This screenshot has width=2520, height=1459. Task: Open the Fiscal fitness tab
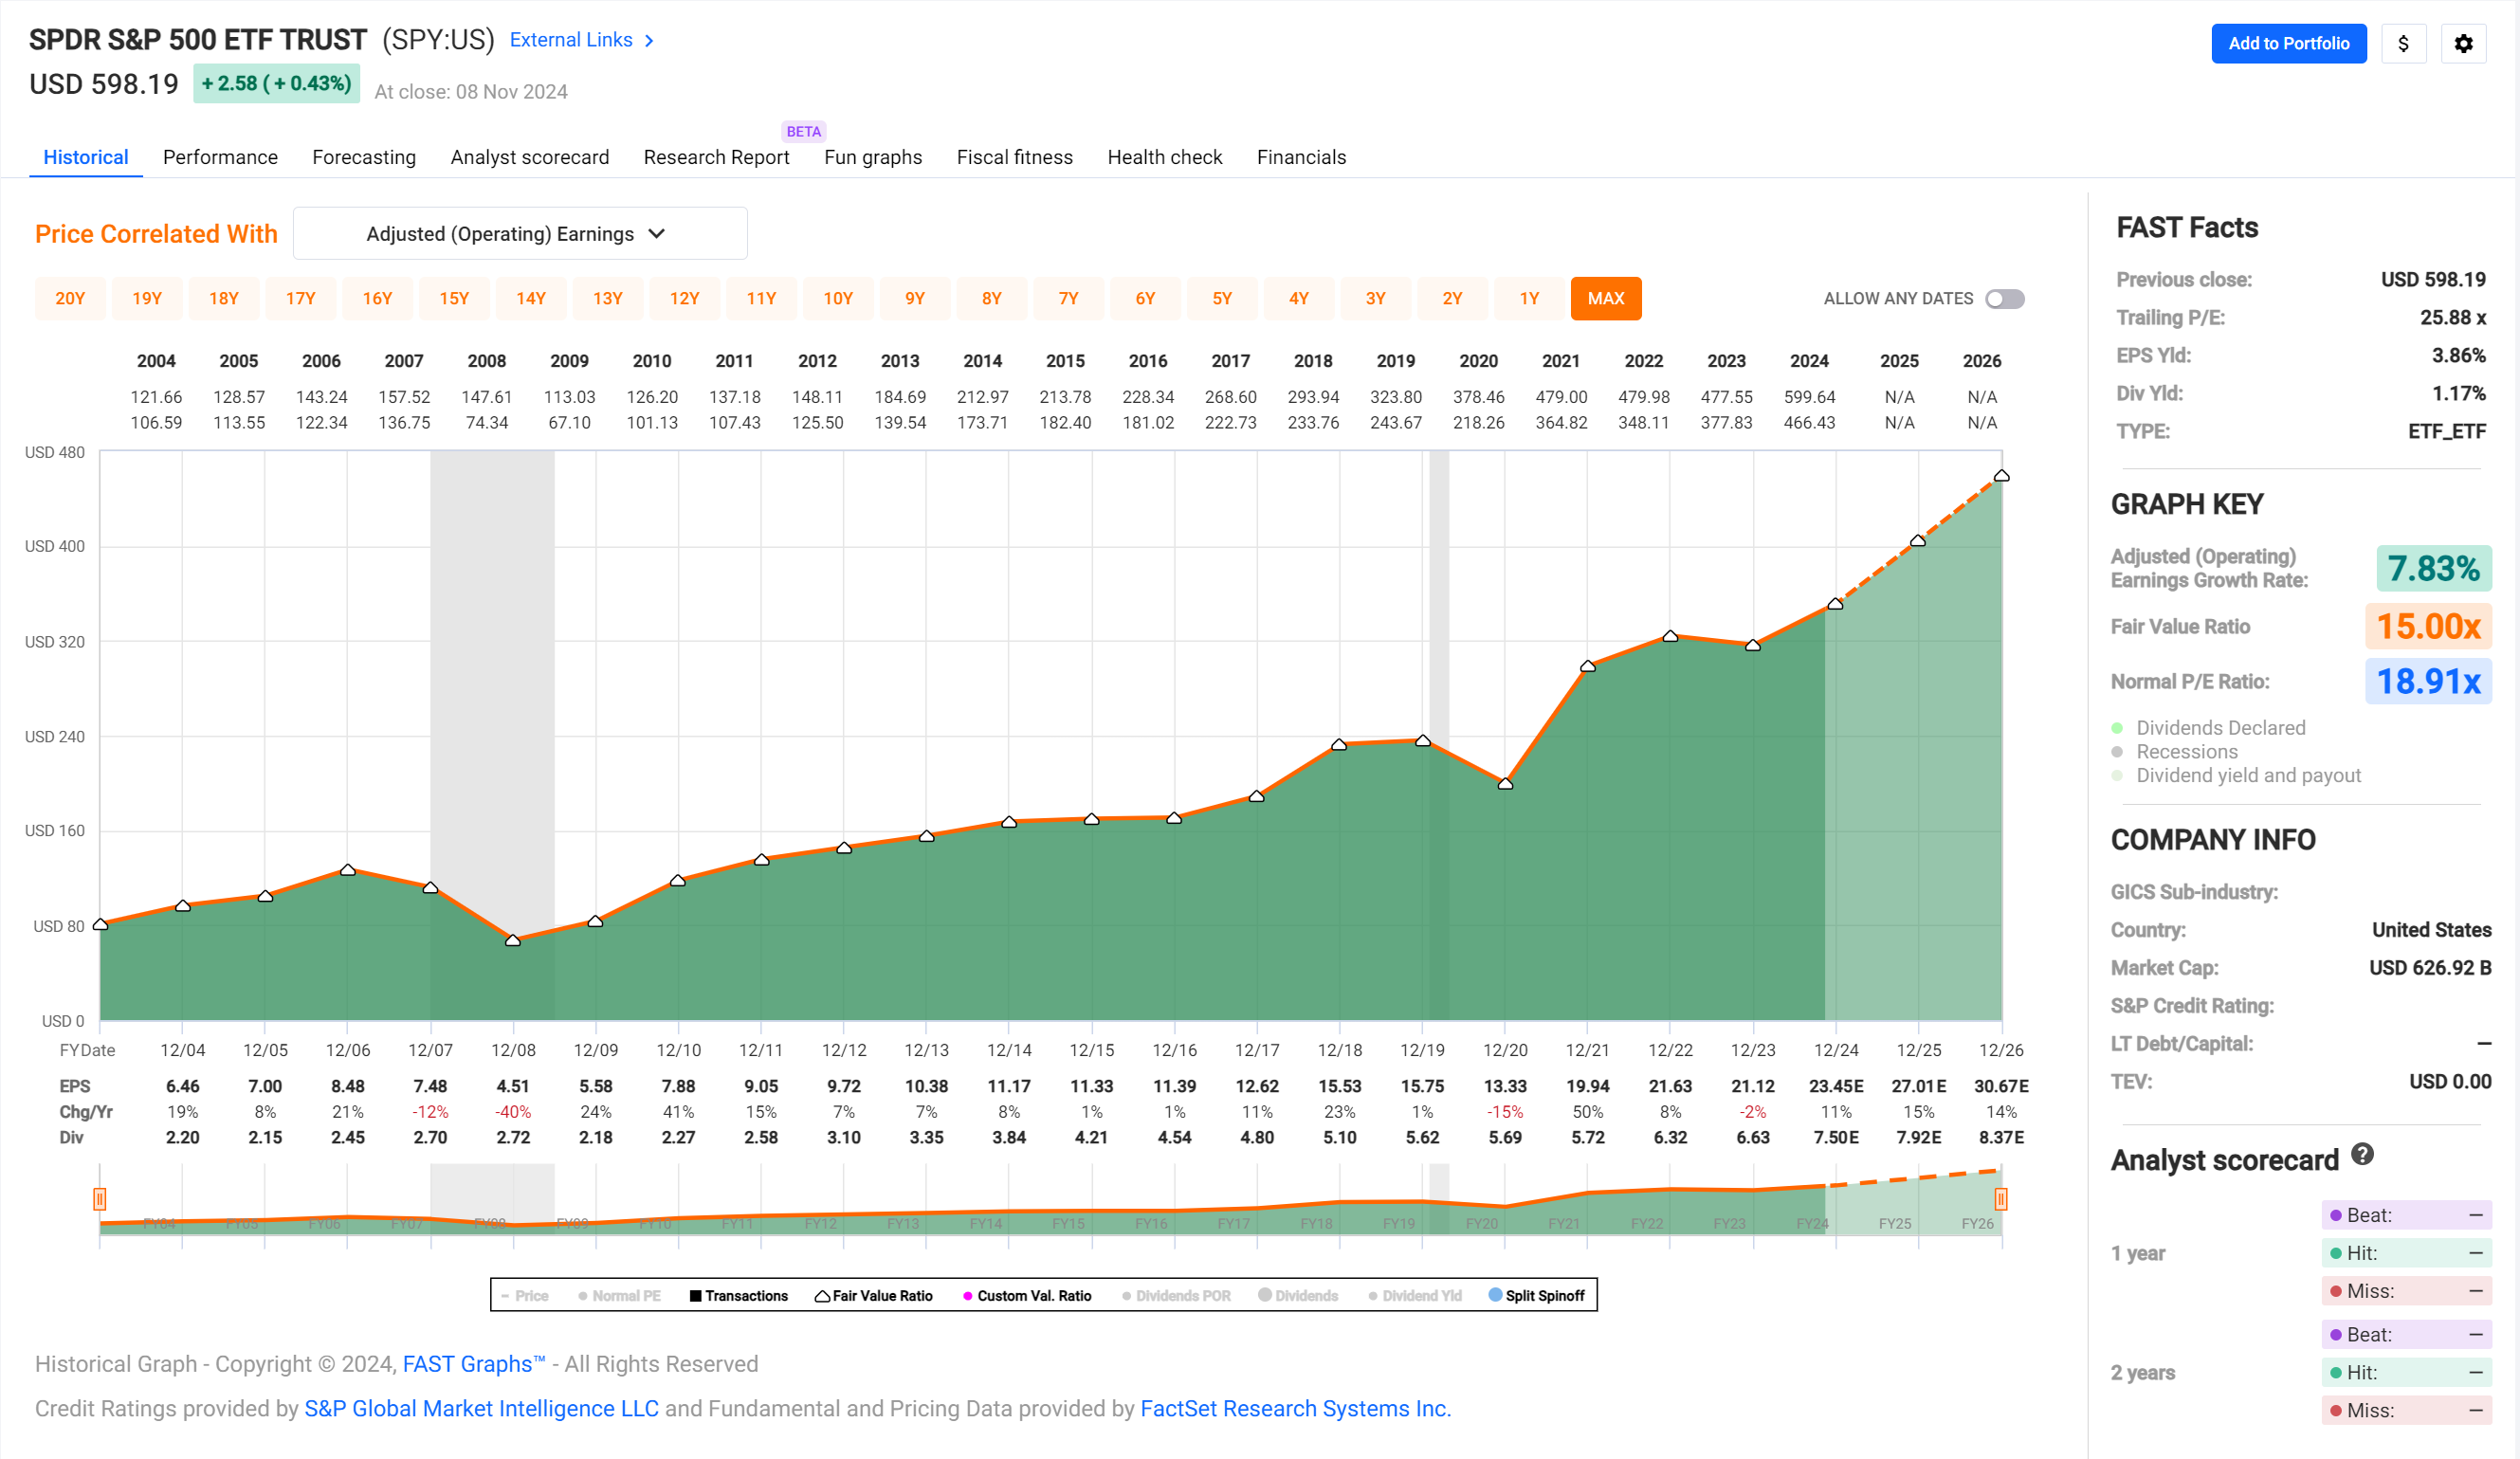(x=1014, y=158)
